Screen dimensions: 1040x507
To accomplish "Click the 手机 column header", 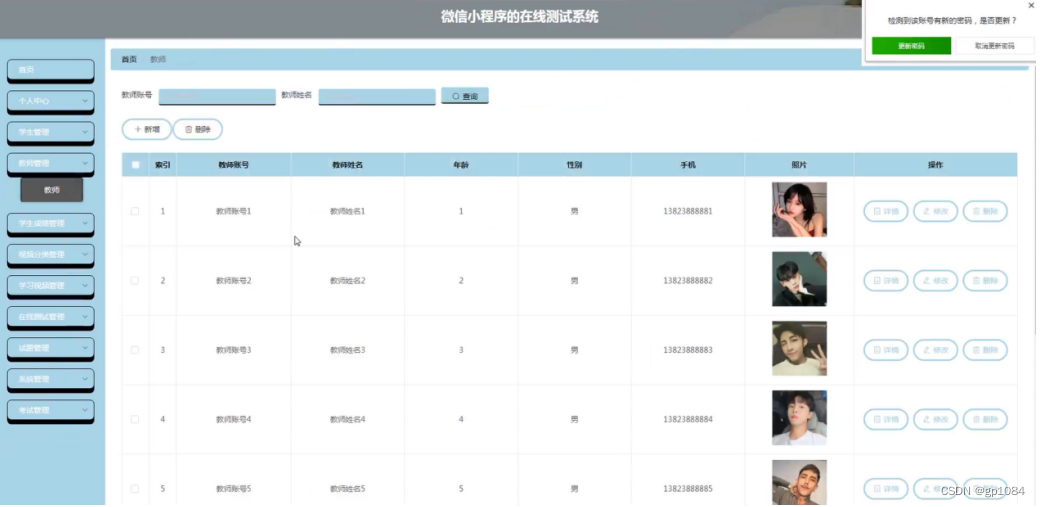I will point(688,165).
